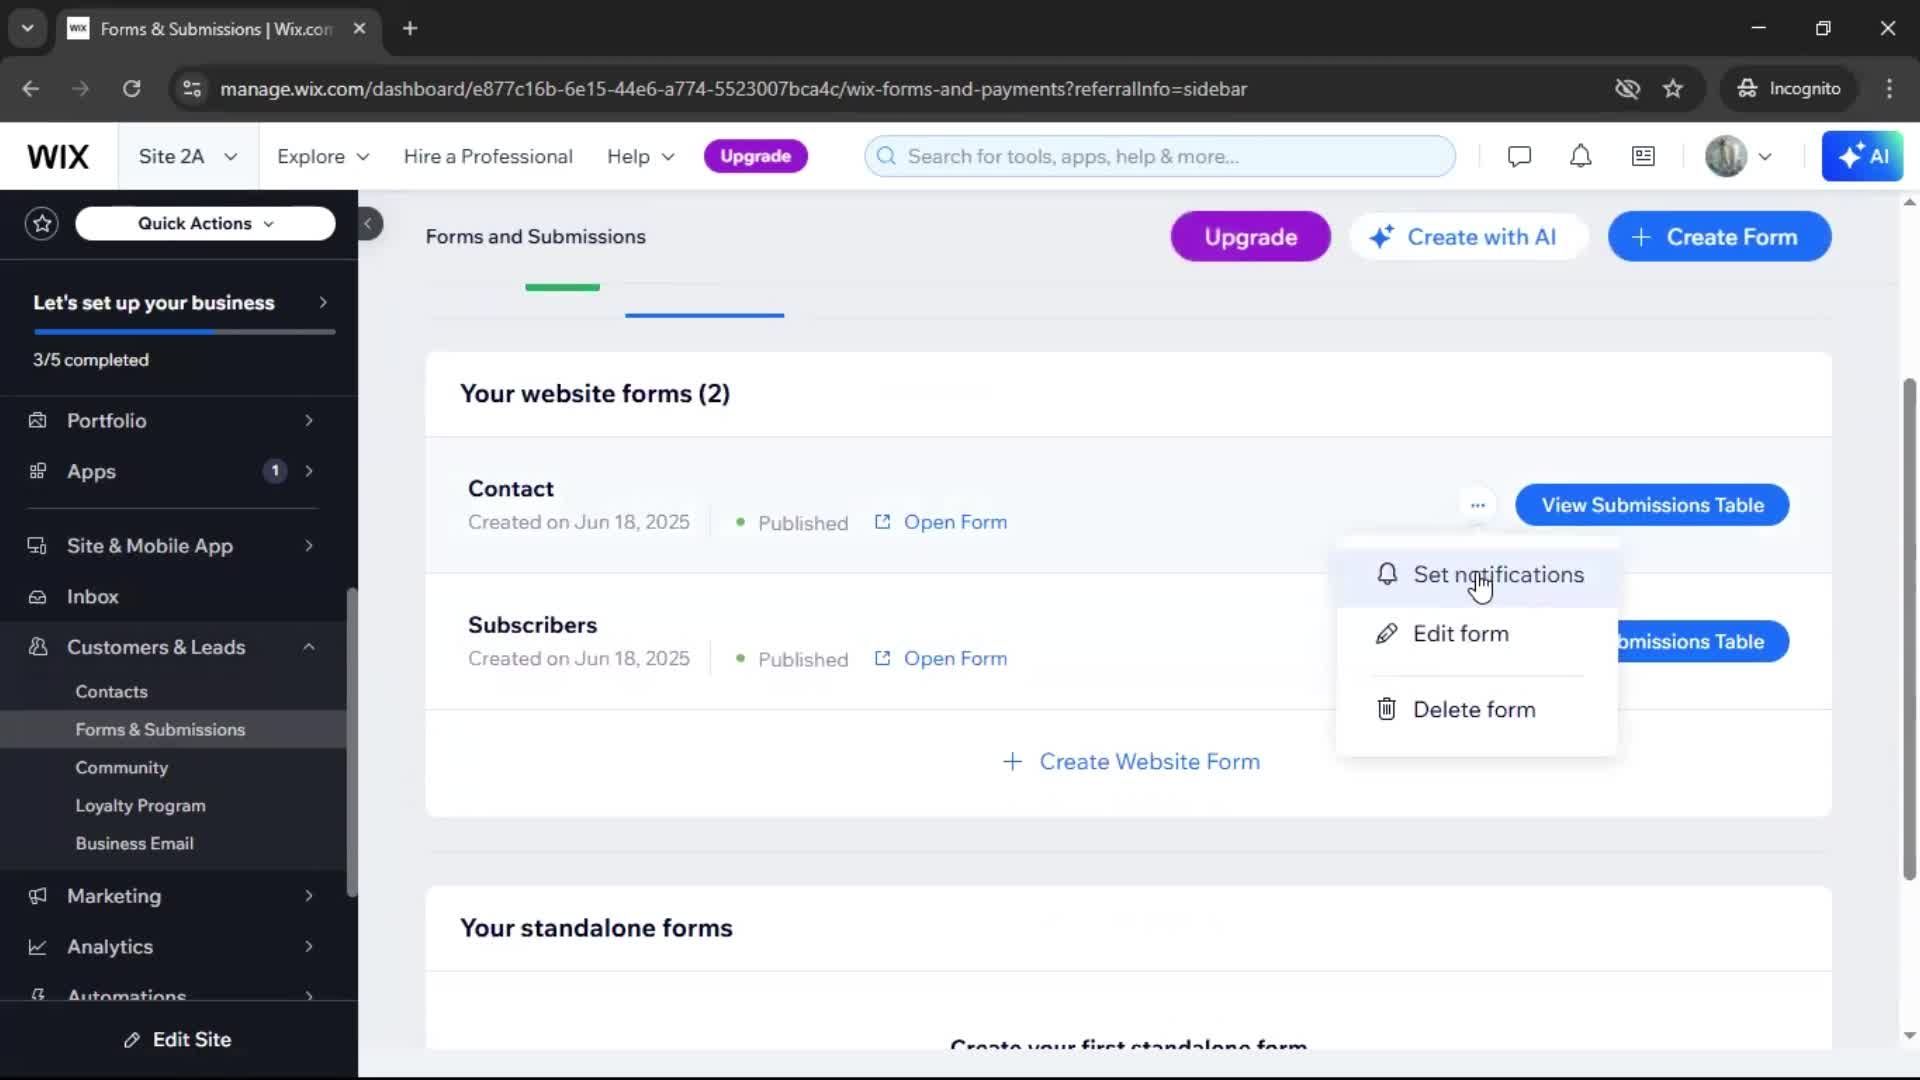Click the main page vertical scrollbar
This screenshot has height=1080, width=1920.
click(1909, 630)
